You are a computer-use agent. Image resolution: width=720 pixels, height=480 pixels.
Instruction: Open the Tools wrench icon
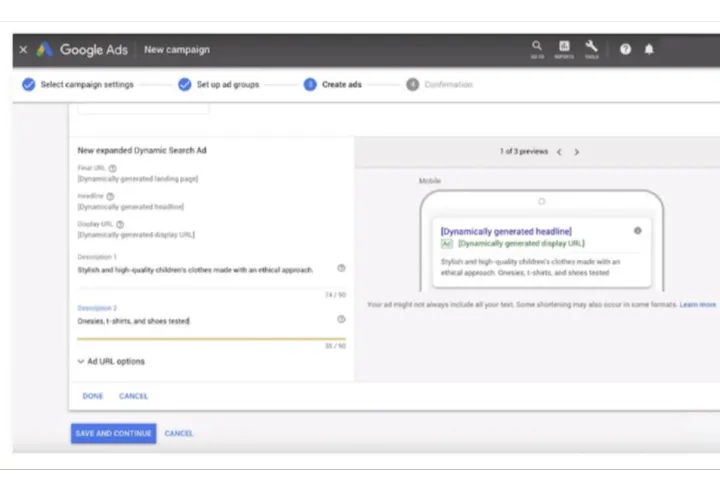pos(591,49)
